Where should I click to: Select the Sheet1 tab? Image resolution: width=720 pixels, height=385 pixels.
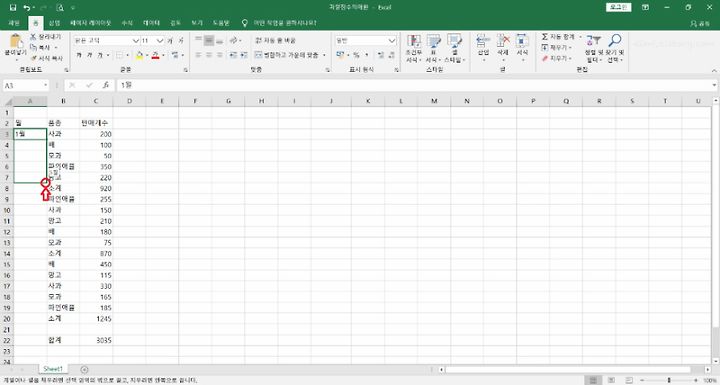(x=53, y=369)
